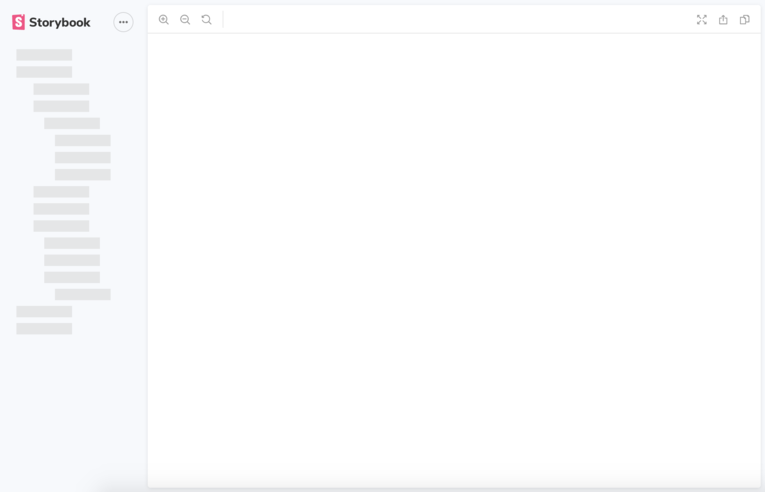Select the fourth sidebar placeholder row

[x=61, y=106]
